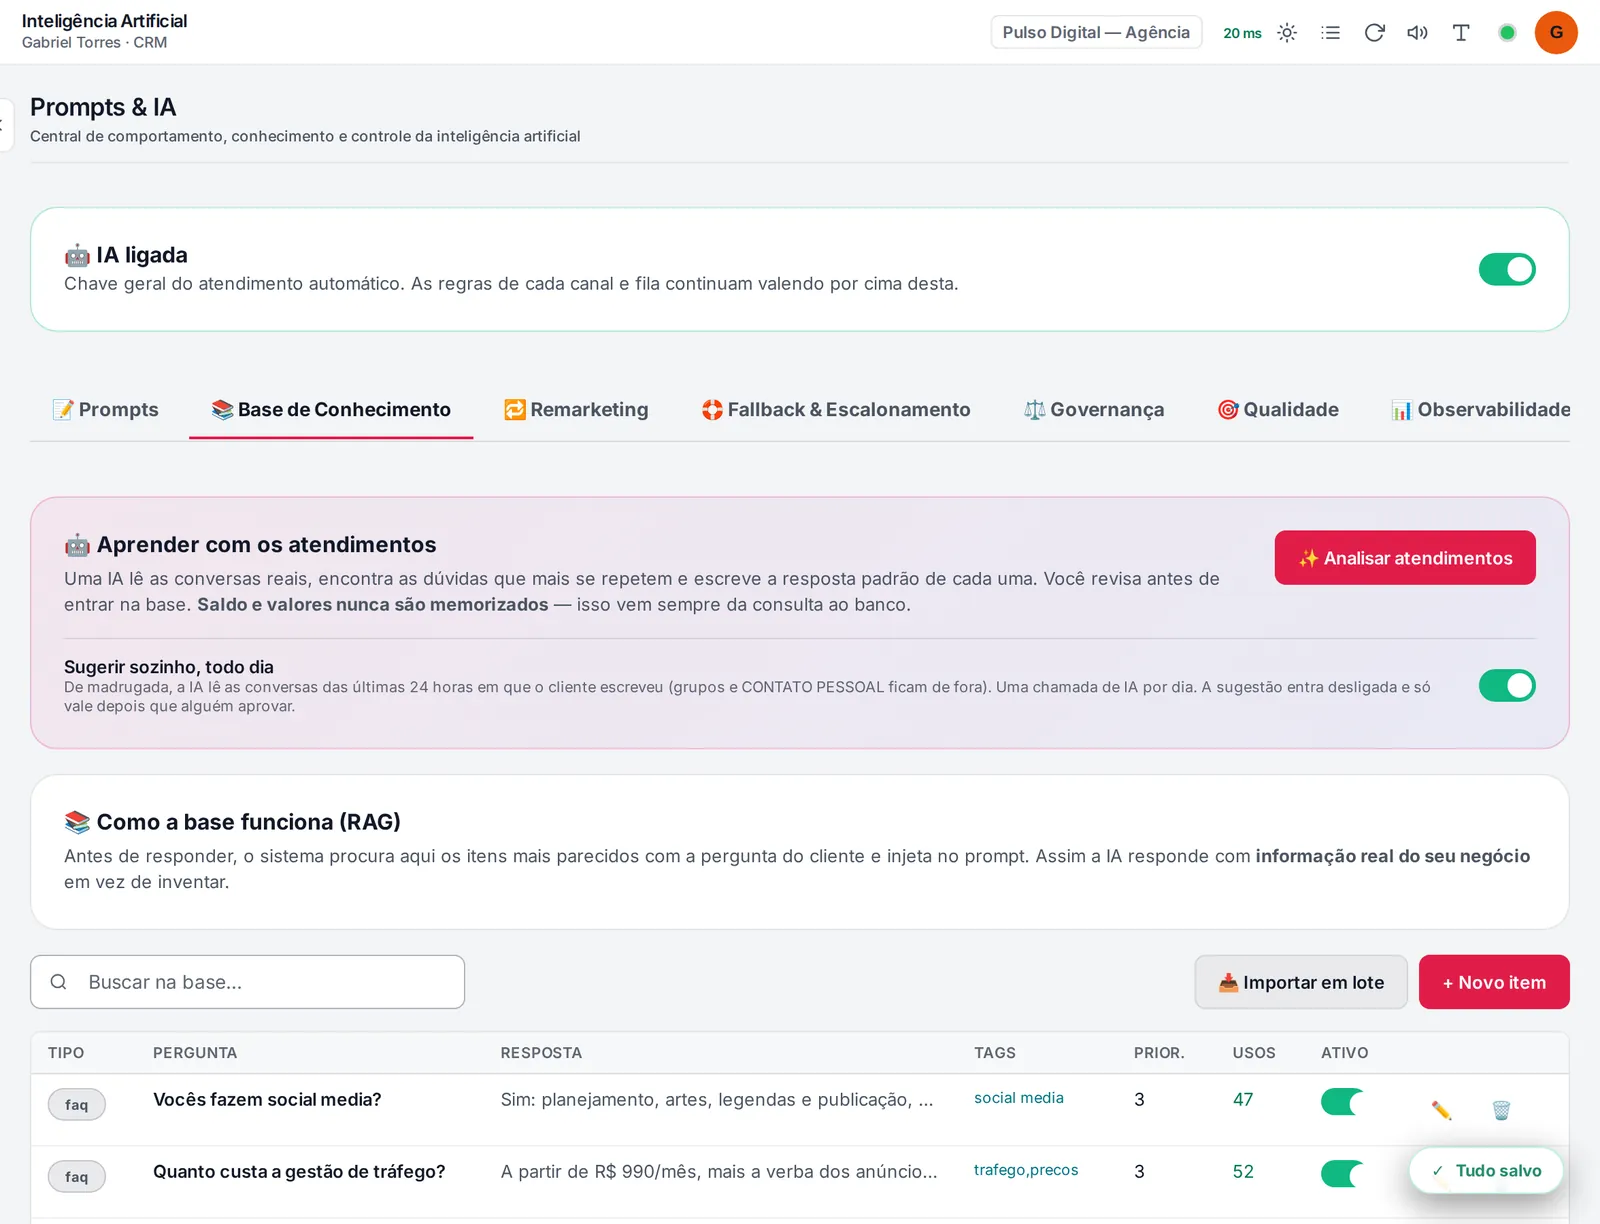Viewport: 1600px width, 1224px height.
Task: Mute sound with the speaker icon
Action: tap(1417, 33)
